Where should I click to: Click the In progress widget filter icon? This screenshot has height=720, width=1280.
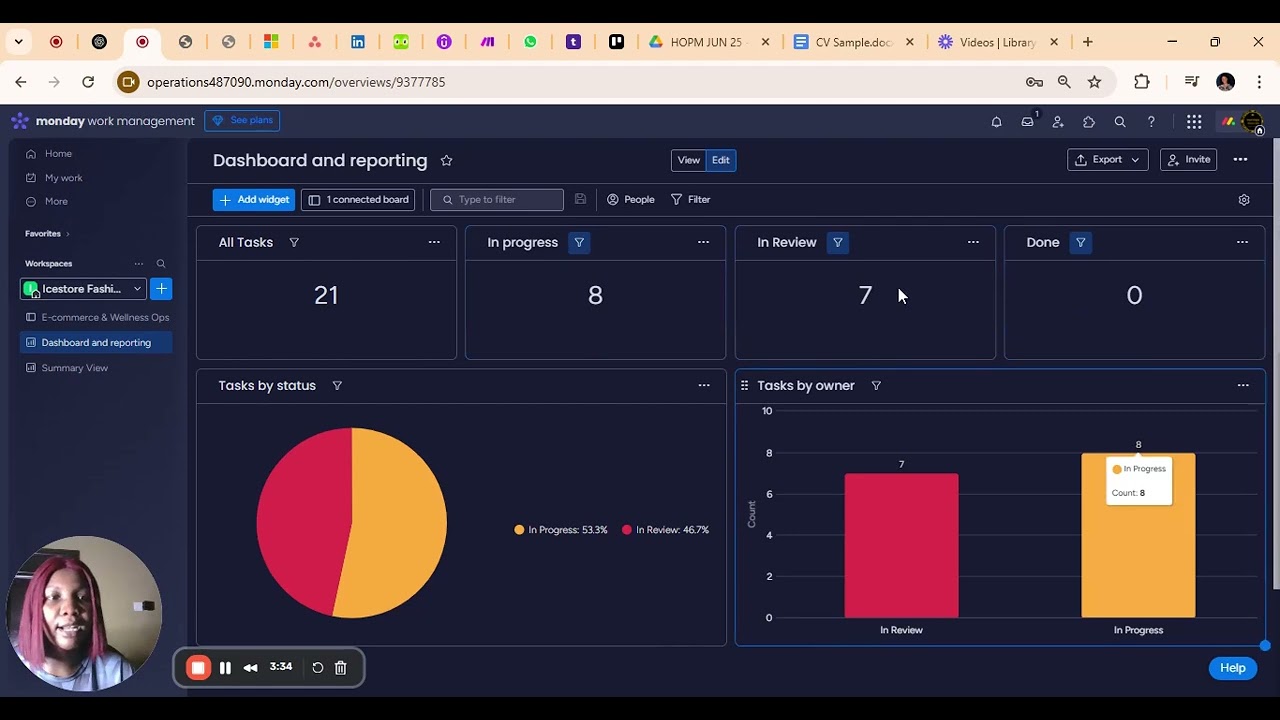[x=579, y=242]
